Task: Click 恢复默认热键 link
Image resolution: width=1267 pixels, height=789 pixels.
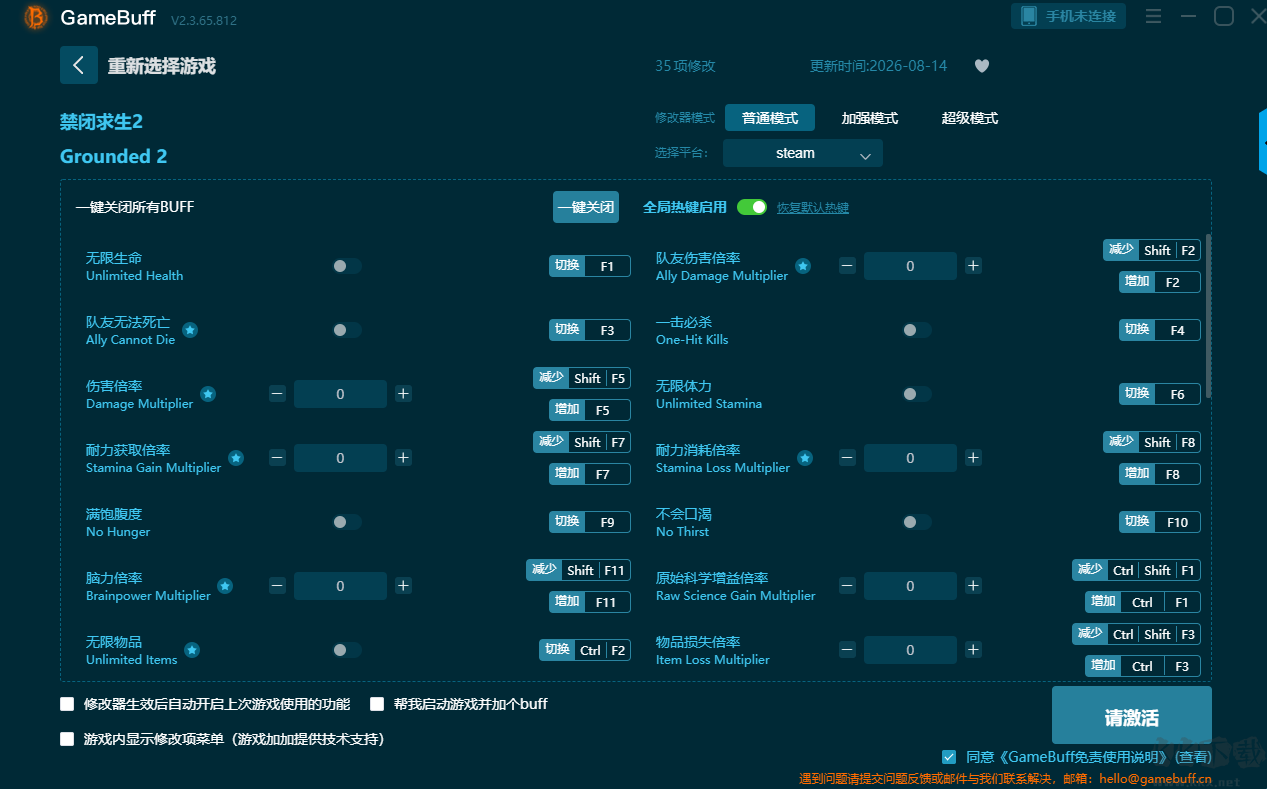Action: 813,208
